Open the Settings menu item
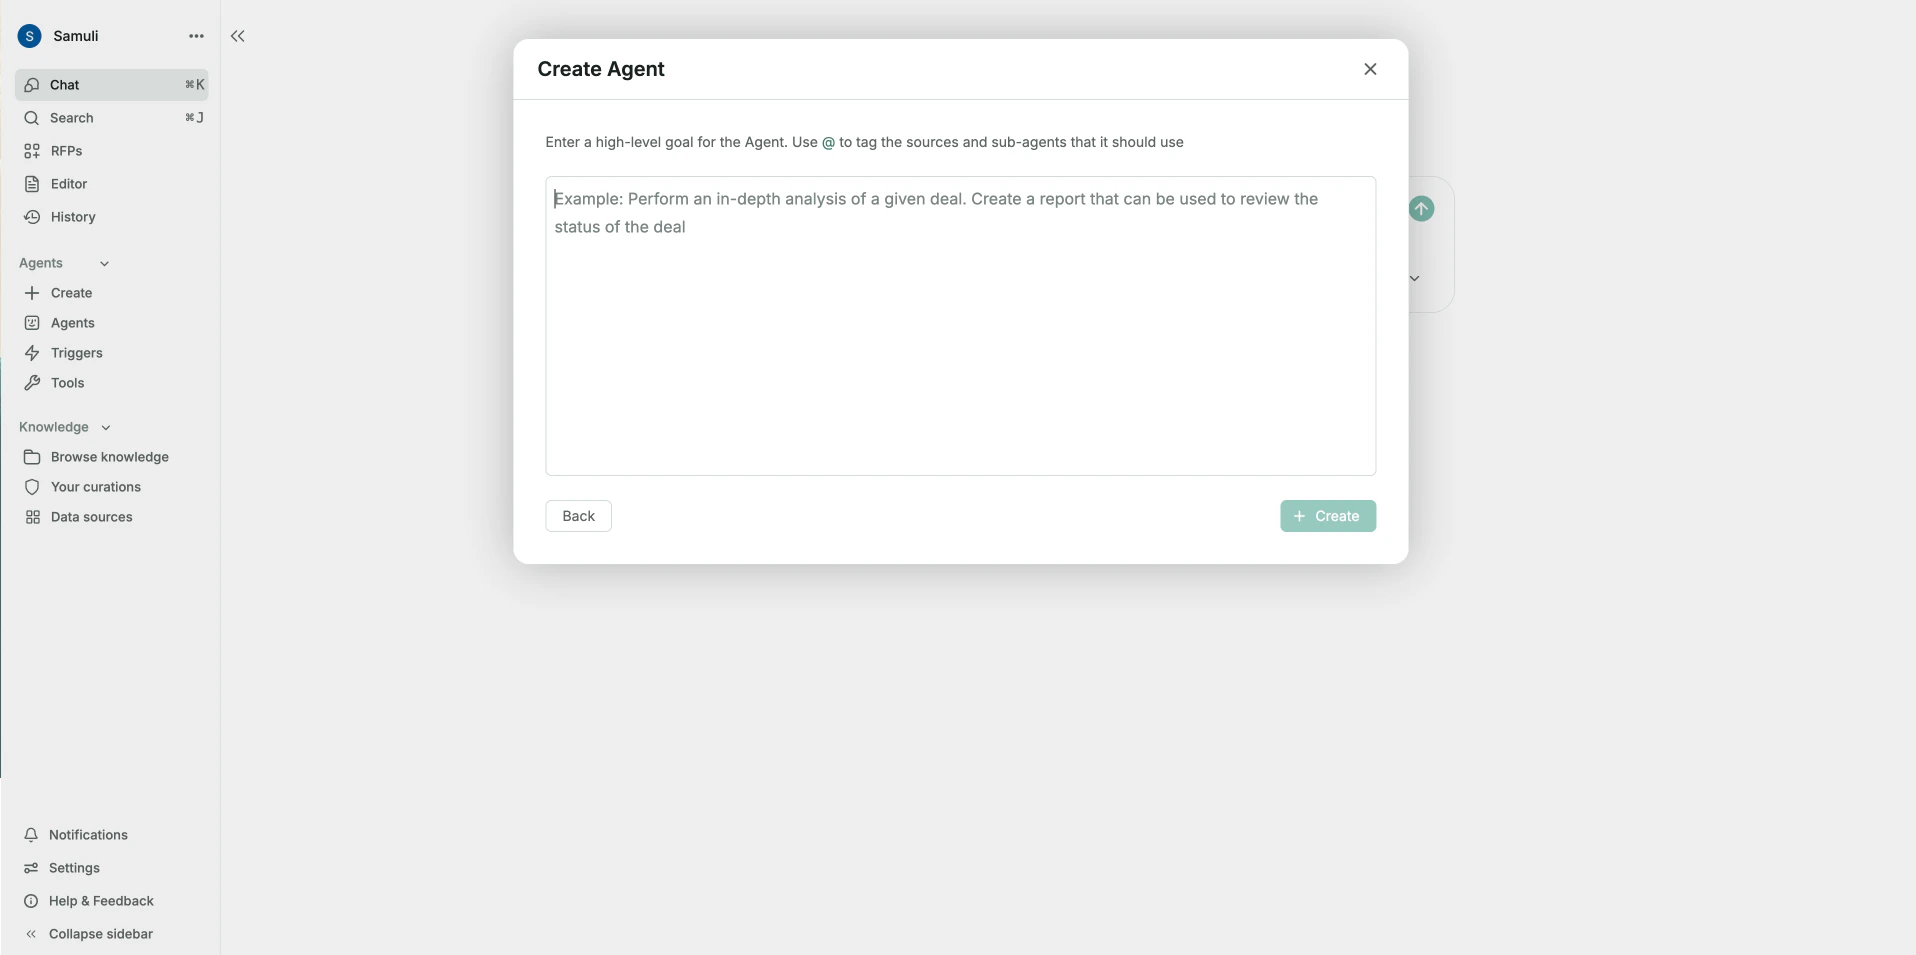 point(32,868)
